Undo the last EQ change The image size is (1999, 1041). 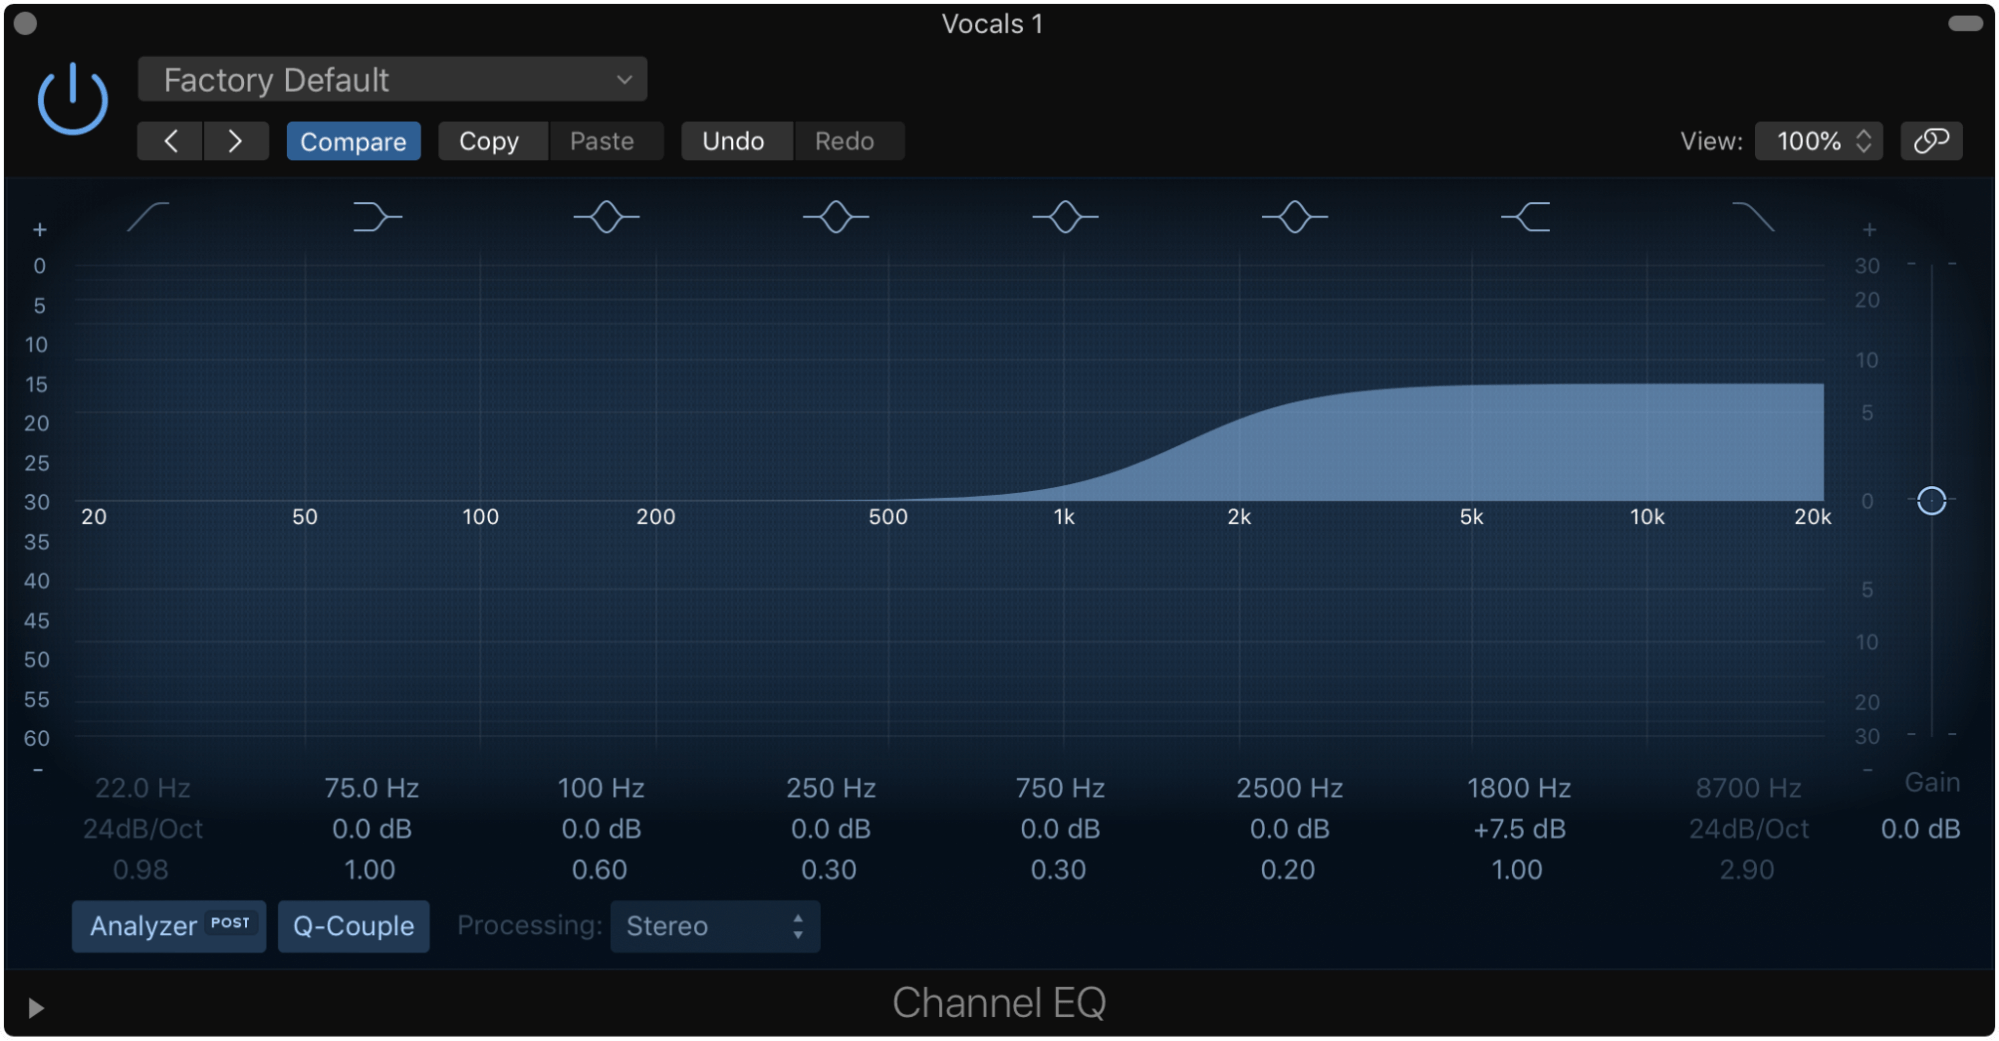736,140
